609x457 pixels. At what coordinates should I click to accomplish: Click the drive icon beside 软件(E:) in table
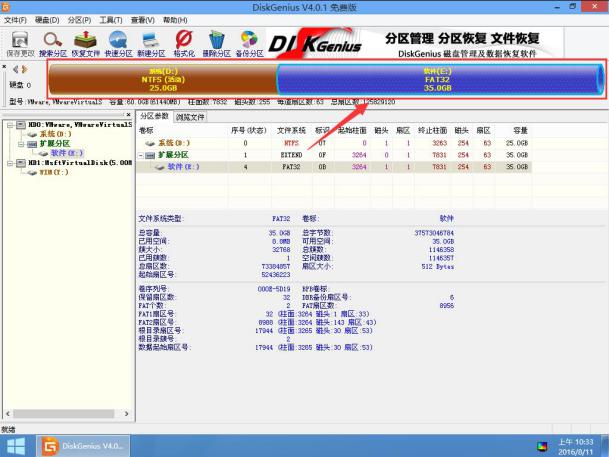[159, 167]
